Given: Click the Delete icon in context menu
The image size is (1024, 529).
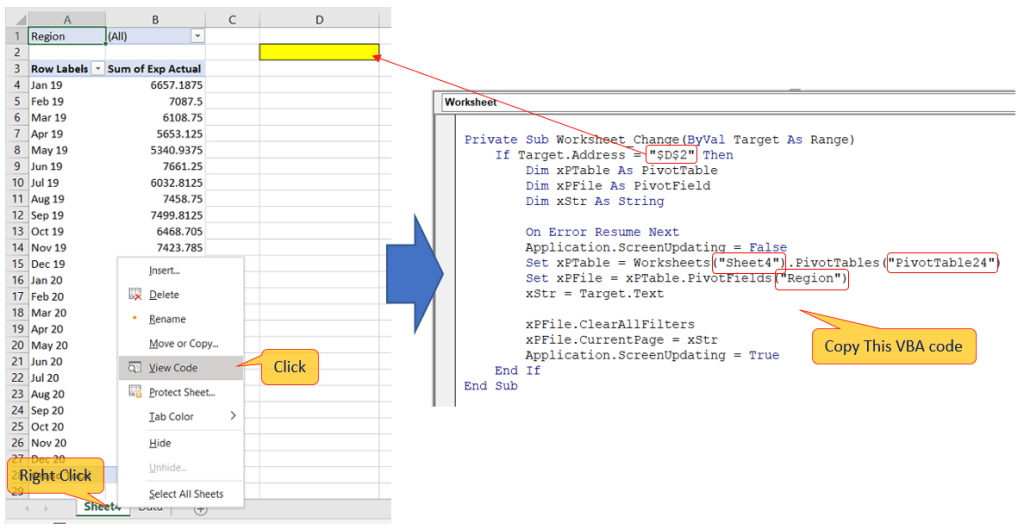Looking at the screenshot, I should [x=135, y=295].
